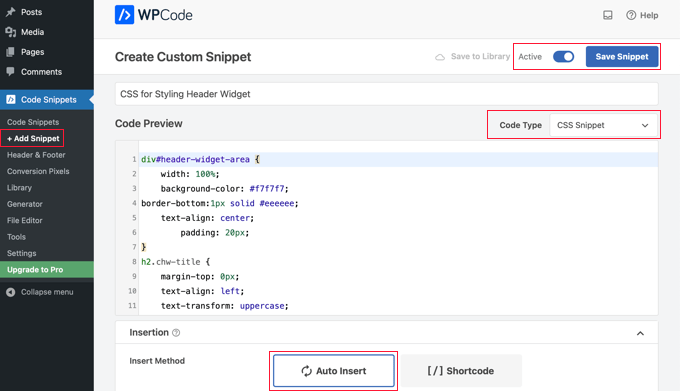This screenshot has width=680, height=391.
Task: Click line number 7 in gutter
Action: 134,247
